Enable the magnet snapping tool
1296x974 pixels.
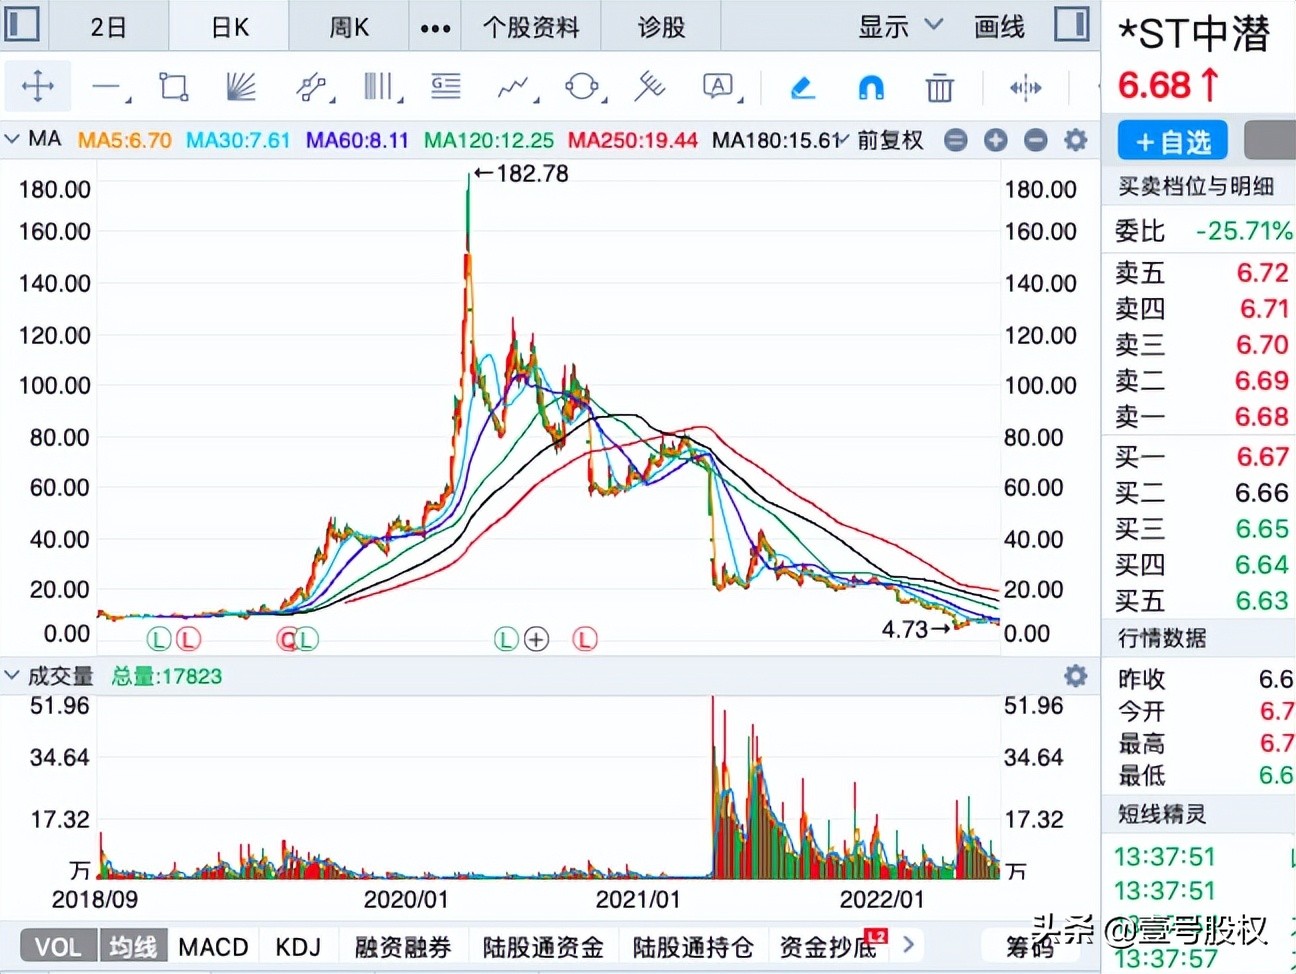point(869,87)
